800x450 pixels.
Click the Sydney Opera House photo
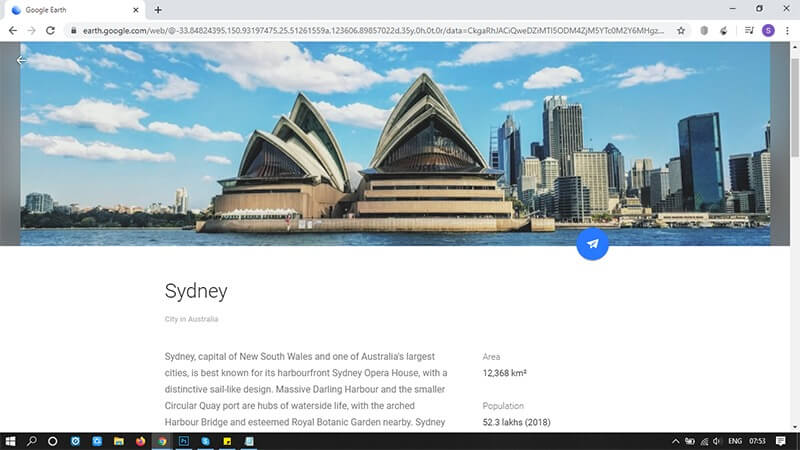(395, 144)
